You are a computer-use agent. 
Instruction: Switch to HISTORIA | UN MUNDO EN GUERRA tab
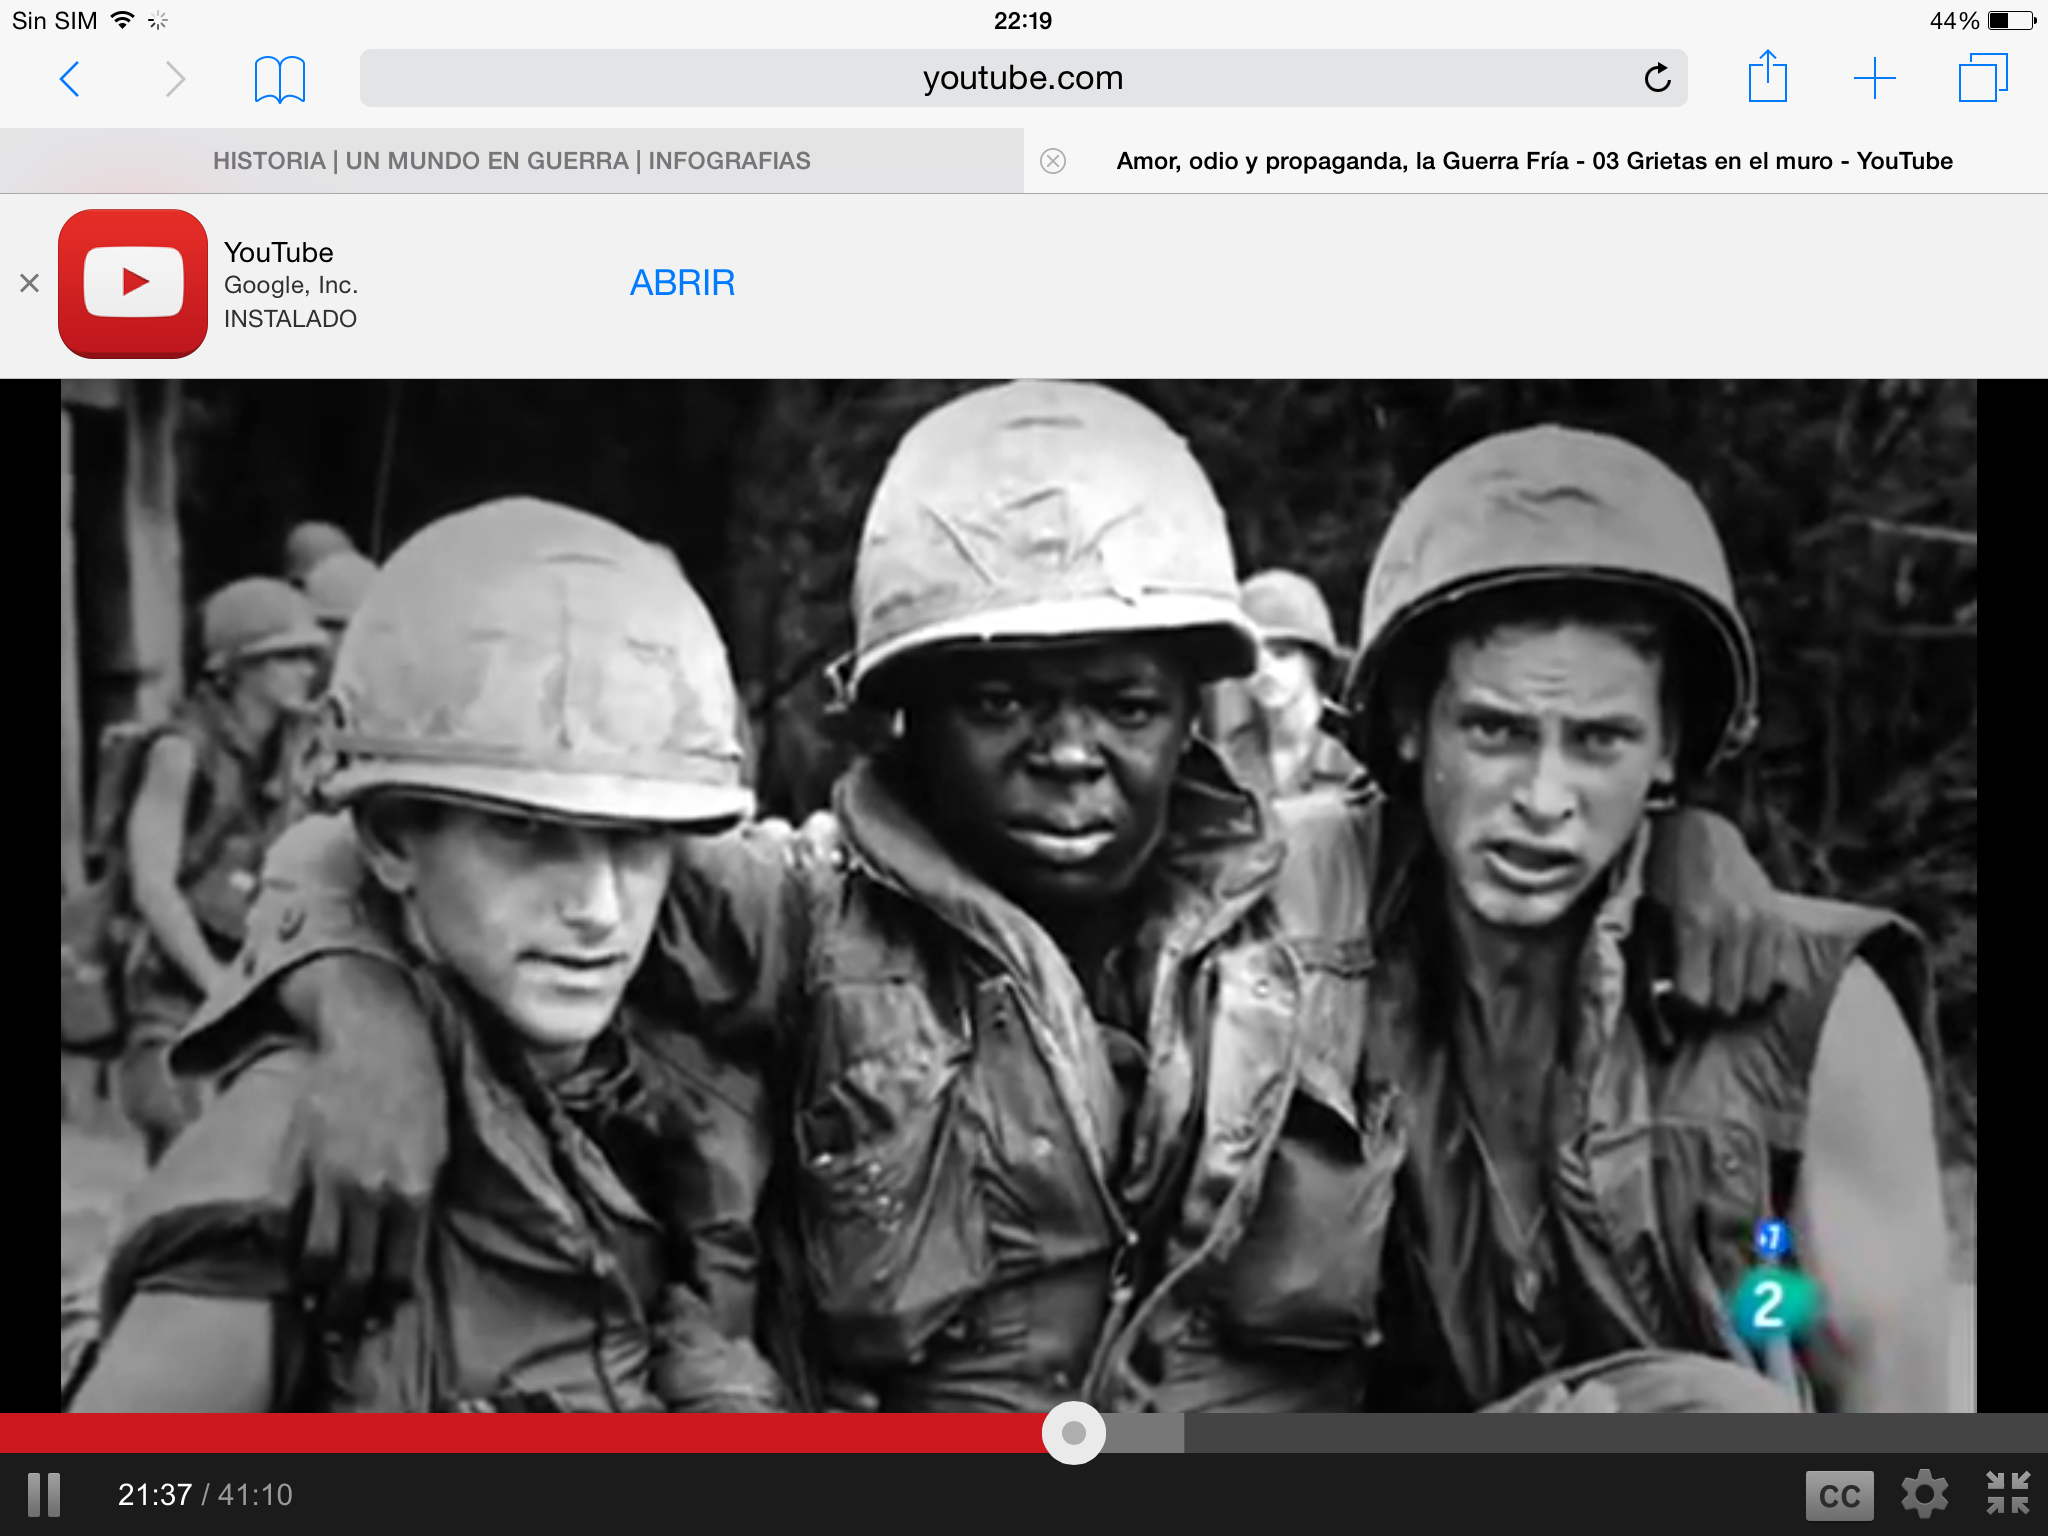[x=512, y=161]
